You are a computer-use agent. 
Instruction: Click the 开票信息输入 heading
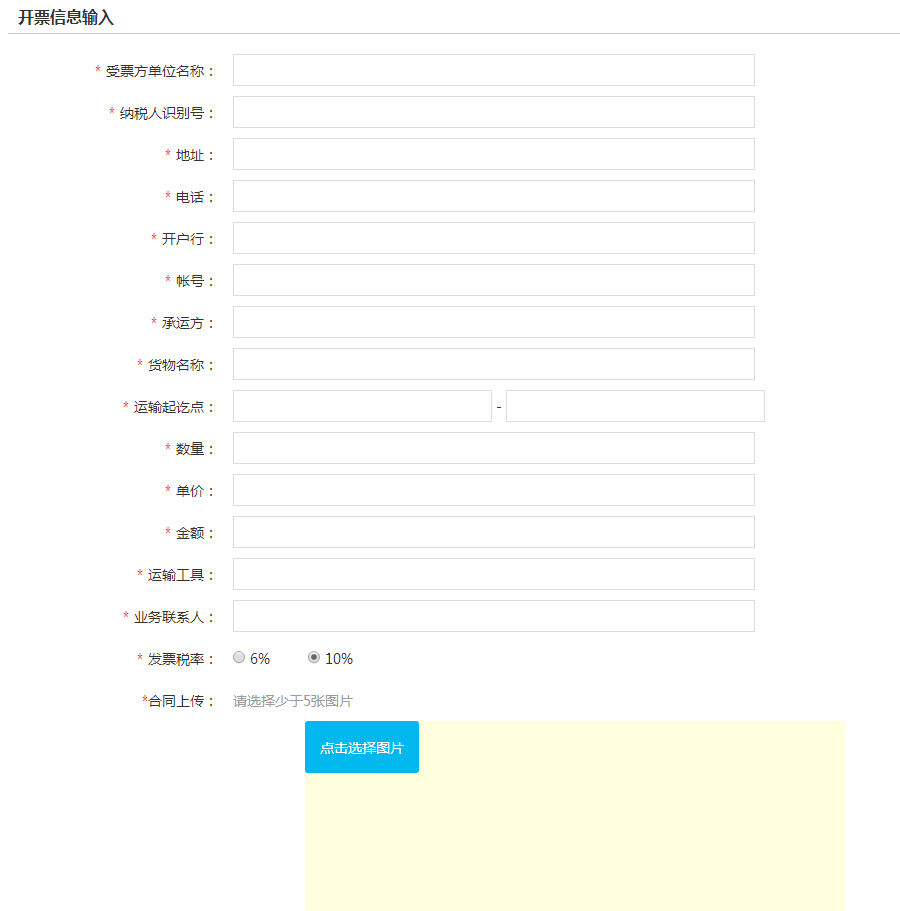(66, 17)
